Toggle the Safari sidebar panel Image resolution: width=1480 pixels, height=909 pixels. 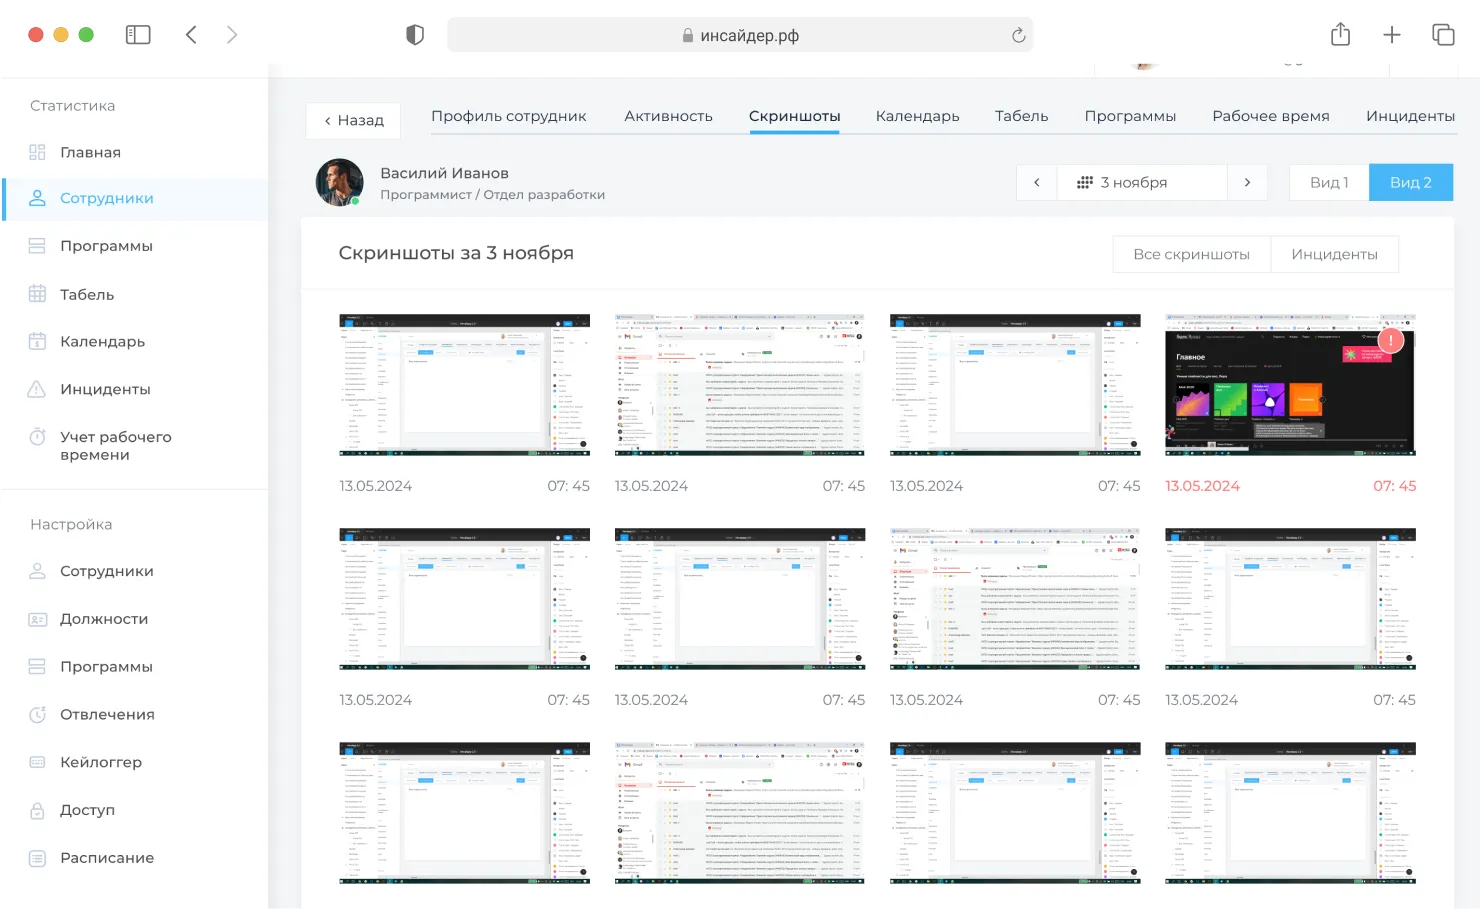click(x=138, y=35)
